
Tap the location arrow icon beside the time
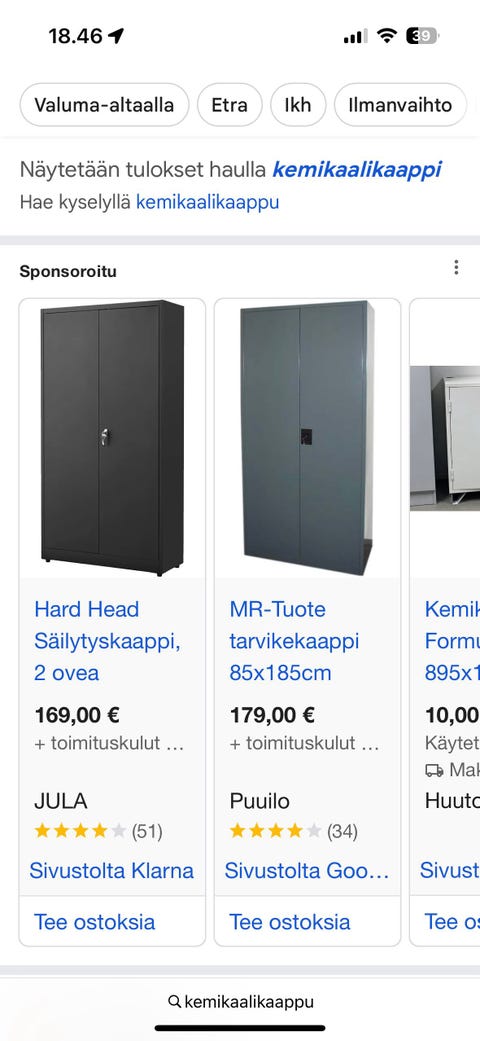(x=116, y=35)
